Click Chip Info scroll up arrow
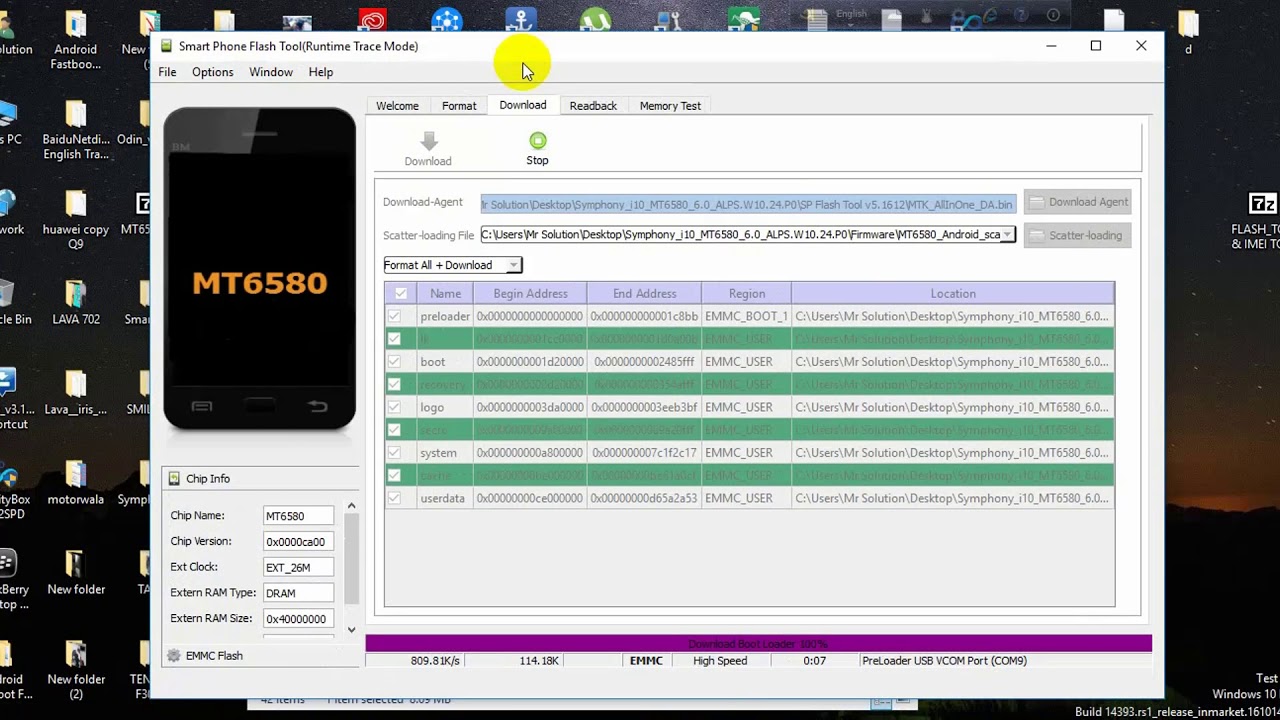This screenshot has width=1280, height=720. 351,506
